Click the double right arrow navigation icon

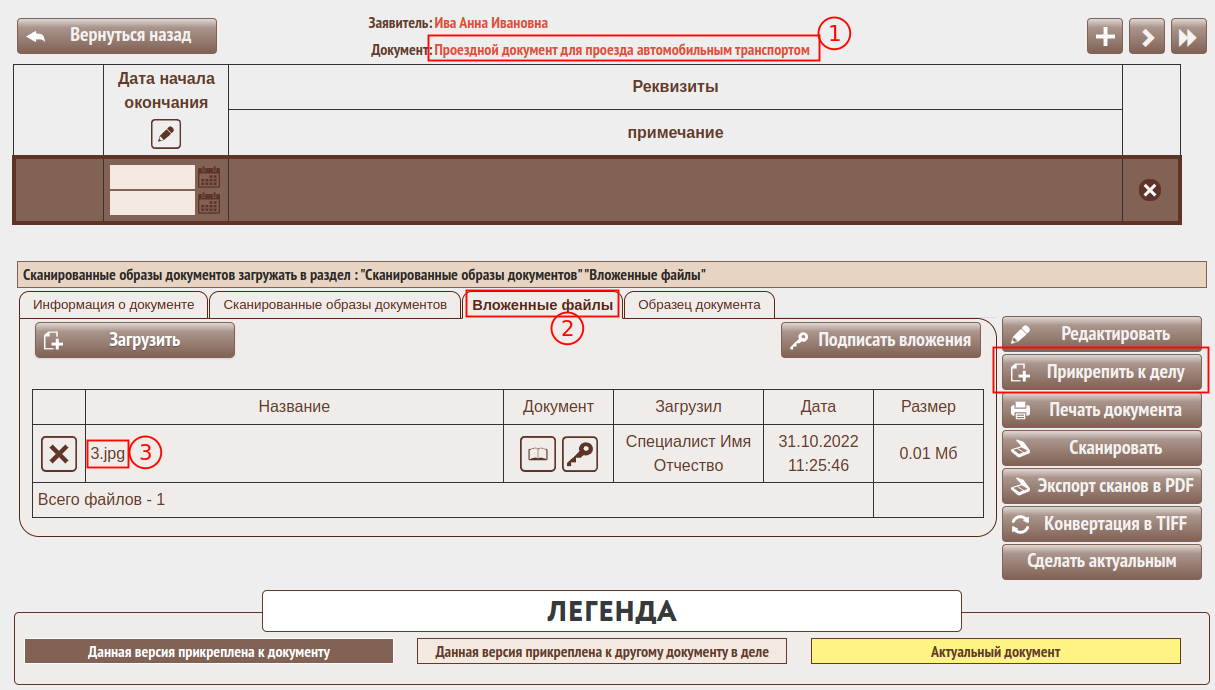point(1187,37)
